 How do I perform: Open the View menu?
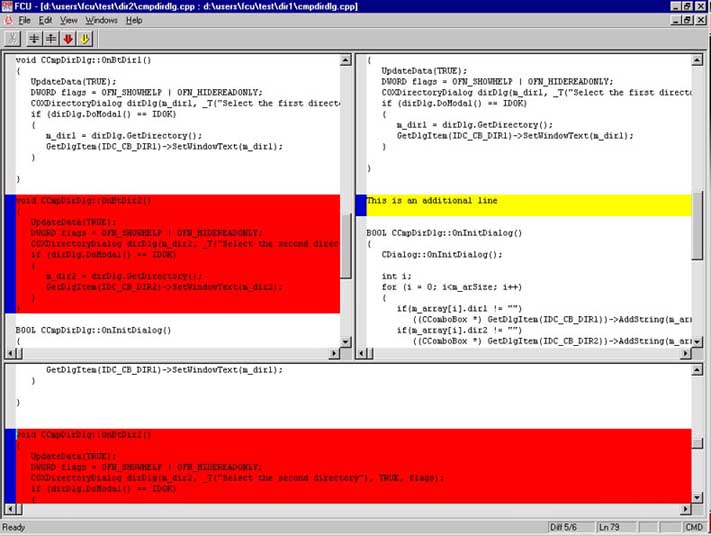pyautogui.click(x=70, y=20)
